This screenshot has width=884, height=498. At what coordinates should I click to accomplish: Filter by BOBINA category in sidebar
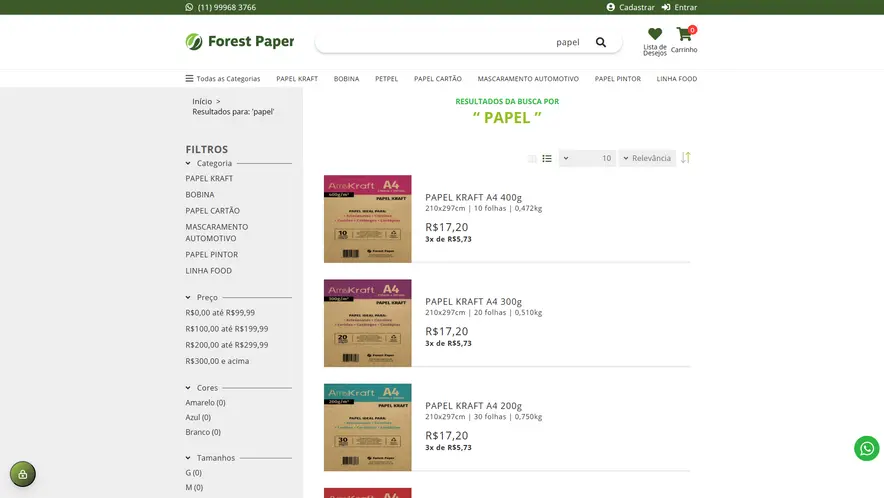pos(200,195)
